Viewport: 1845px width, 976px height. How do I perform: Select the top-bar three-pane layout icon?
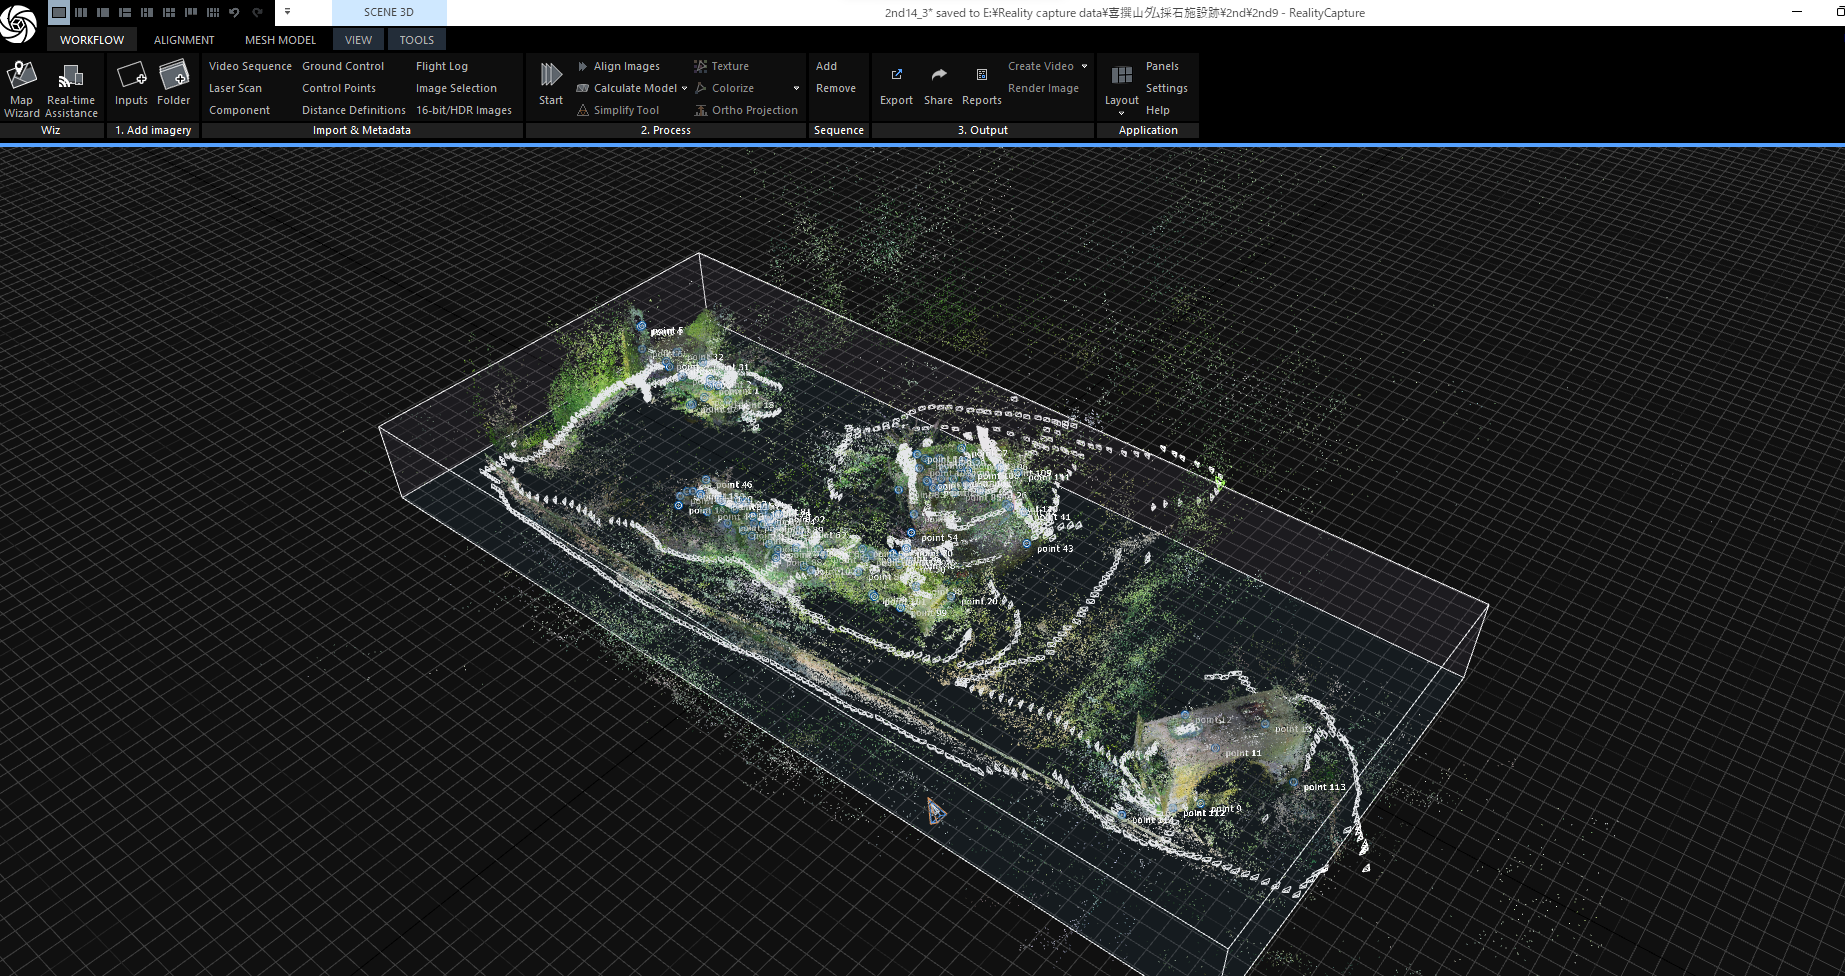191,12
